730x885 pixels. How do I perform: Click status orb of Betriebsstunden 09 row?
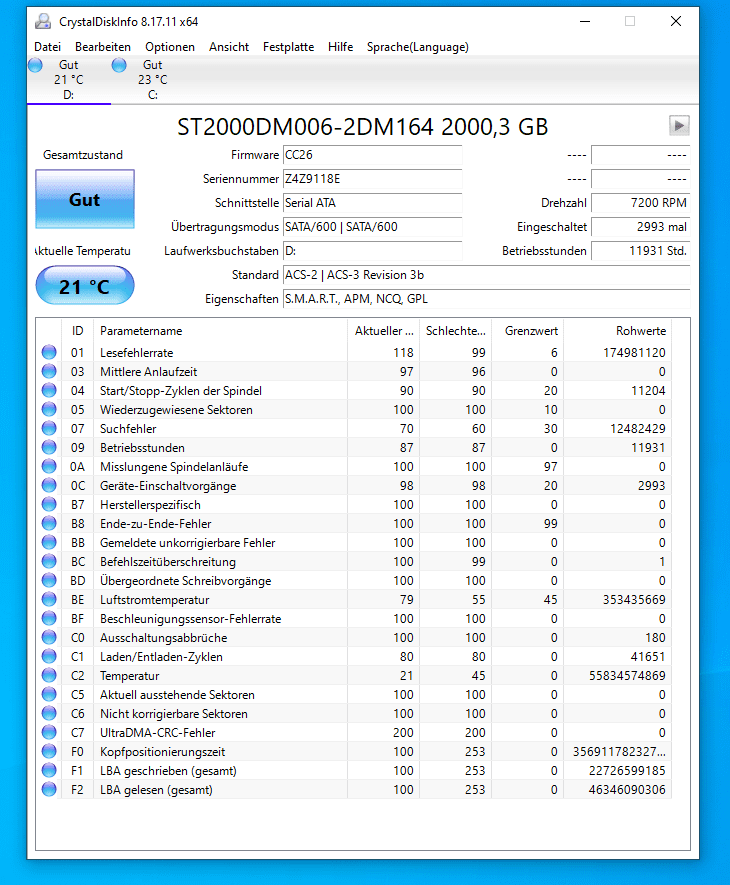point(49,448)
